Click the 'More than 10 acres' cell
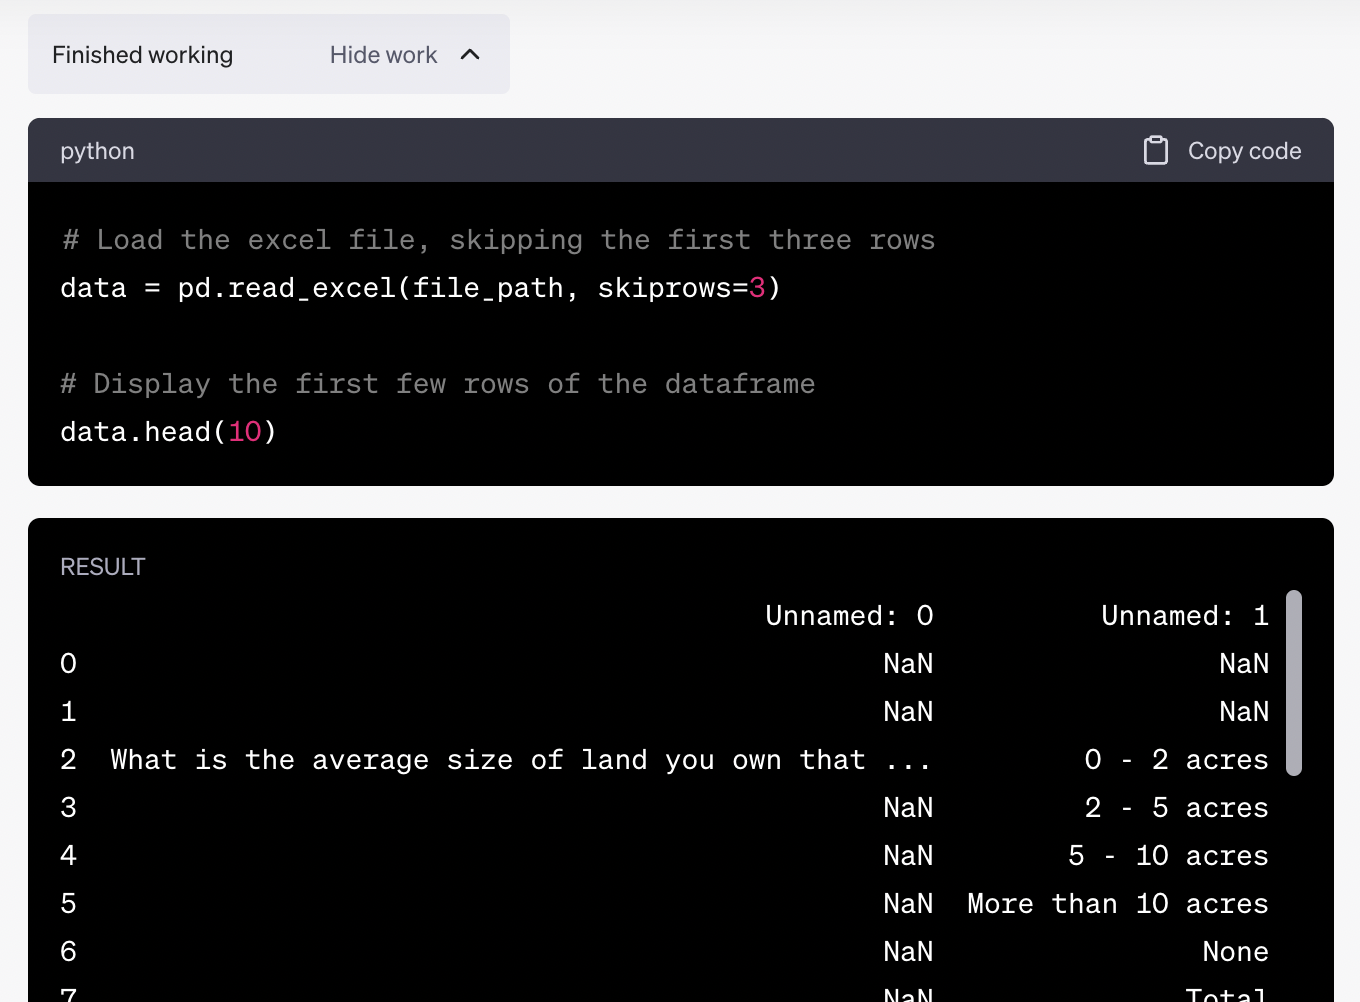Image resolution: width=1360 pixels, height=1002 pixels. point(1117,904)
